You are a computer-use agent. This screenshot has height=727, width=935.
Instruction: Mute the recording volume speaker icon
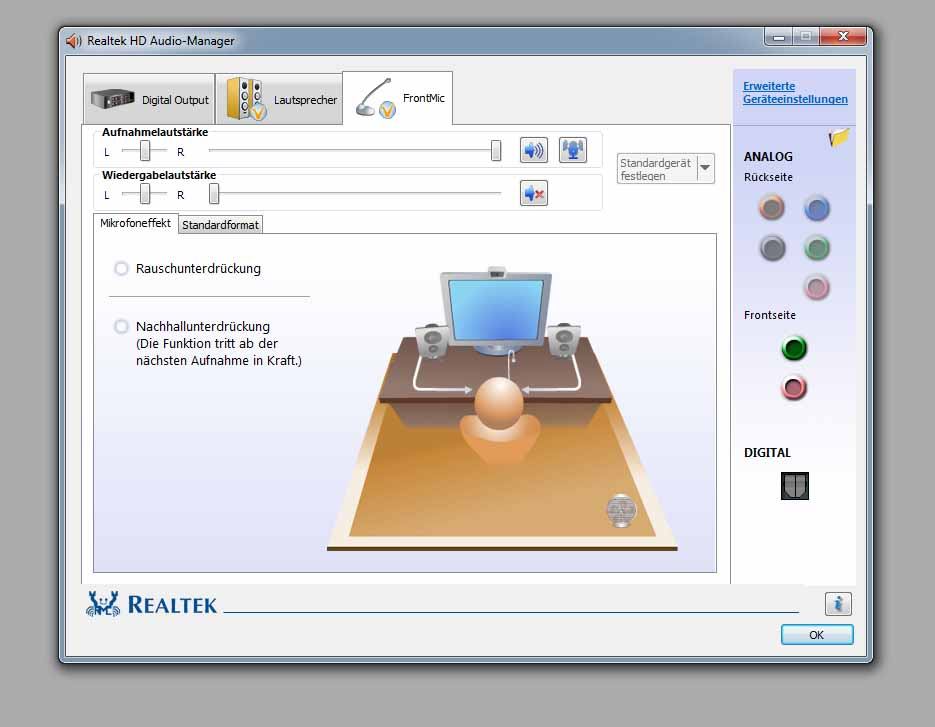534,150
